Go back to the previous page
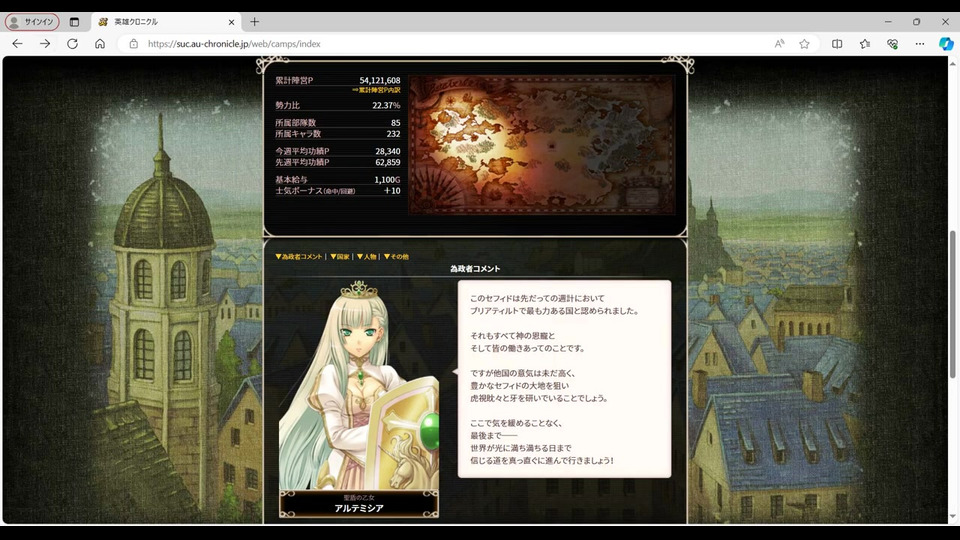The width and height of the screenshot is (960, 540). tap(17, 43)
